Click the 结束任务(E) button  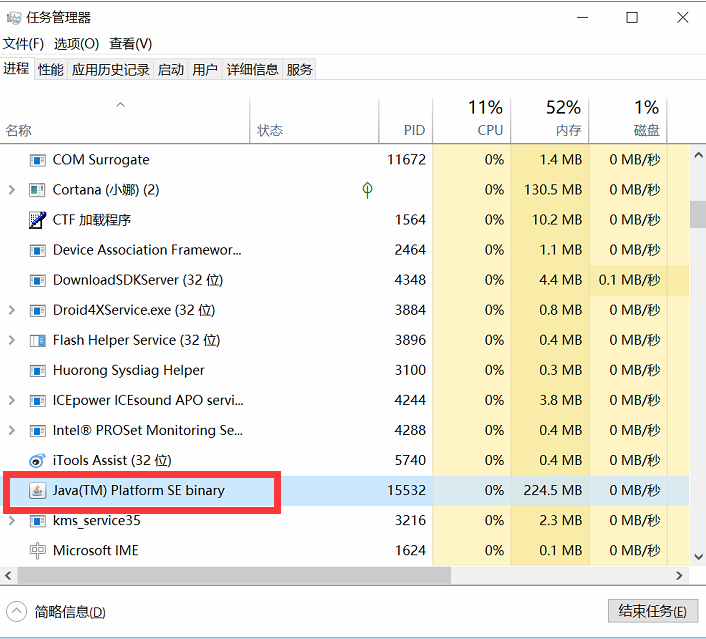[x=652, y=611]
